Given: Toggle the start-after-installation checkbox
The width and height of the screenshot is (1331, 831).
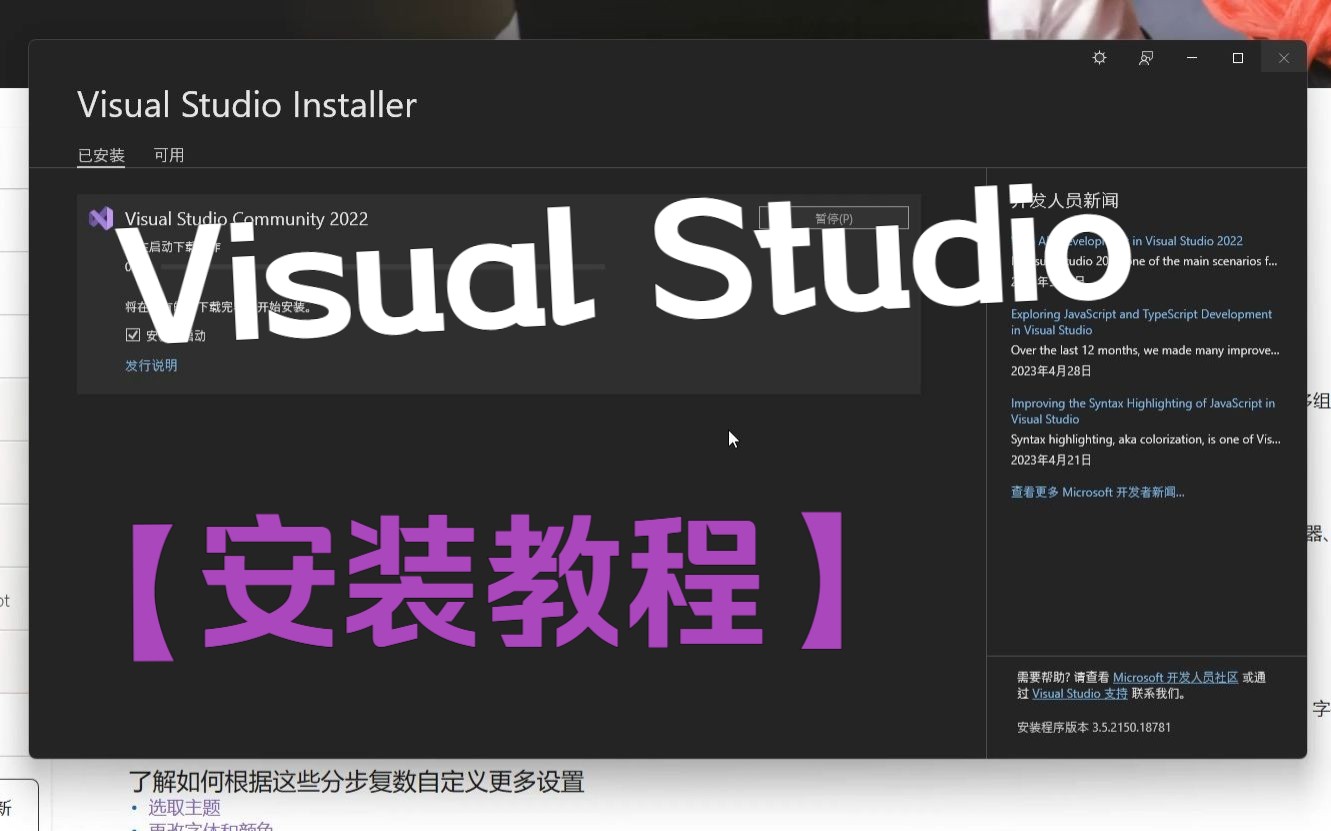Looking at the screenshot, I should (133, 335).
